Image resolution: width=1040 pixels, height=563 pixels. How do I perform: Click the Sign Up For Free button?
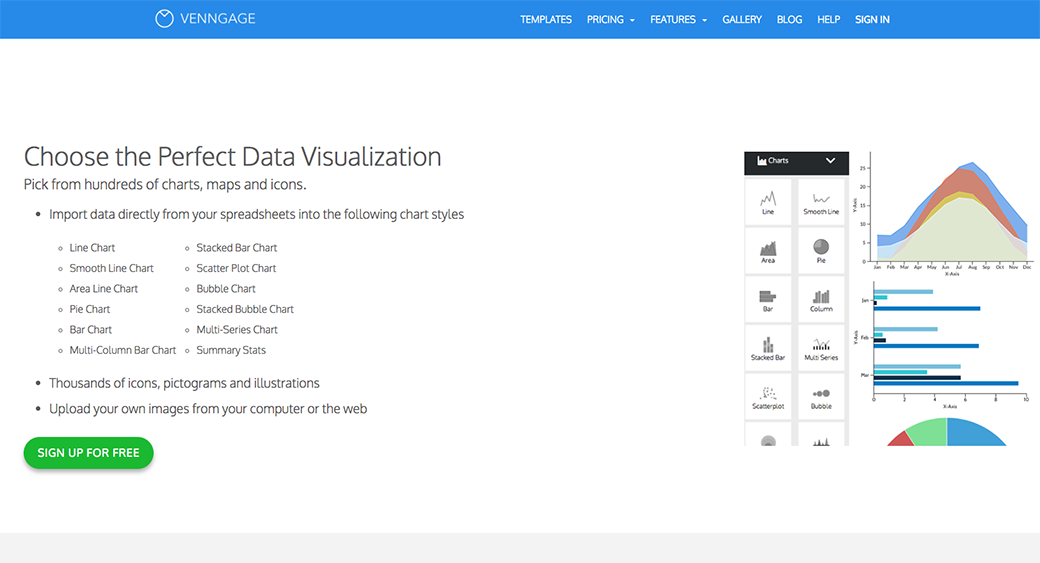[x=88, y=453]
